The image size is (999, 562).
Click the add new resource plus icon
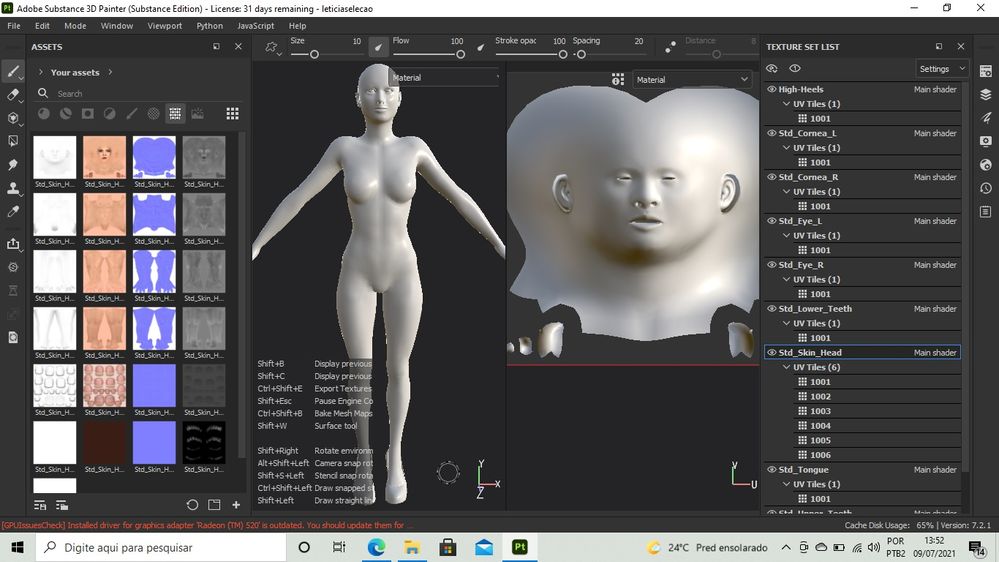pyautogui.click(x=236, y=505)
